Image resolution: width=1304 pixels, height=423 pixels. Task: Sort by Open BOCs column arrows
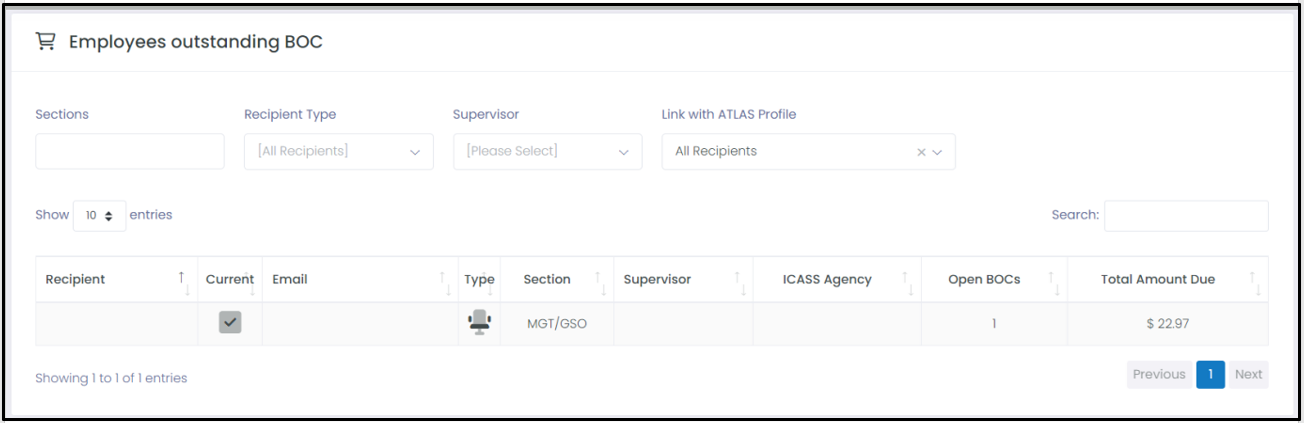(1054, 284)
